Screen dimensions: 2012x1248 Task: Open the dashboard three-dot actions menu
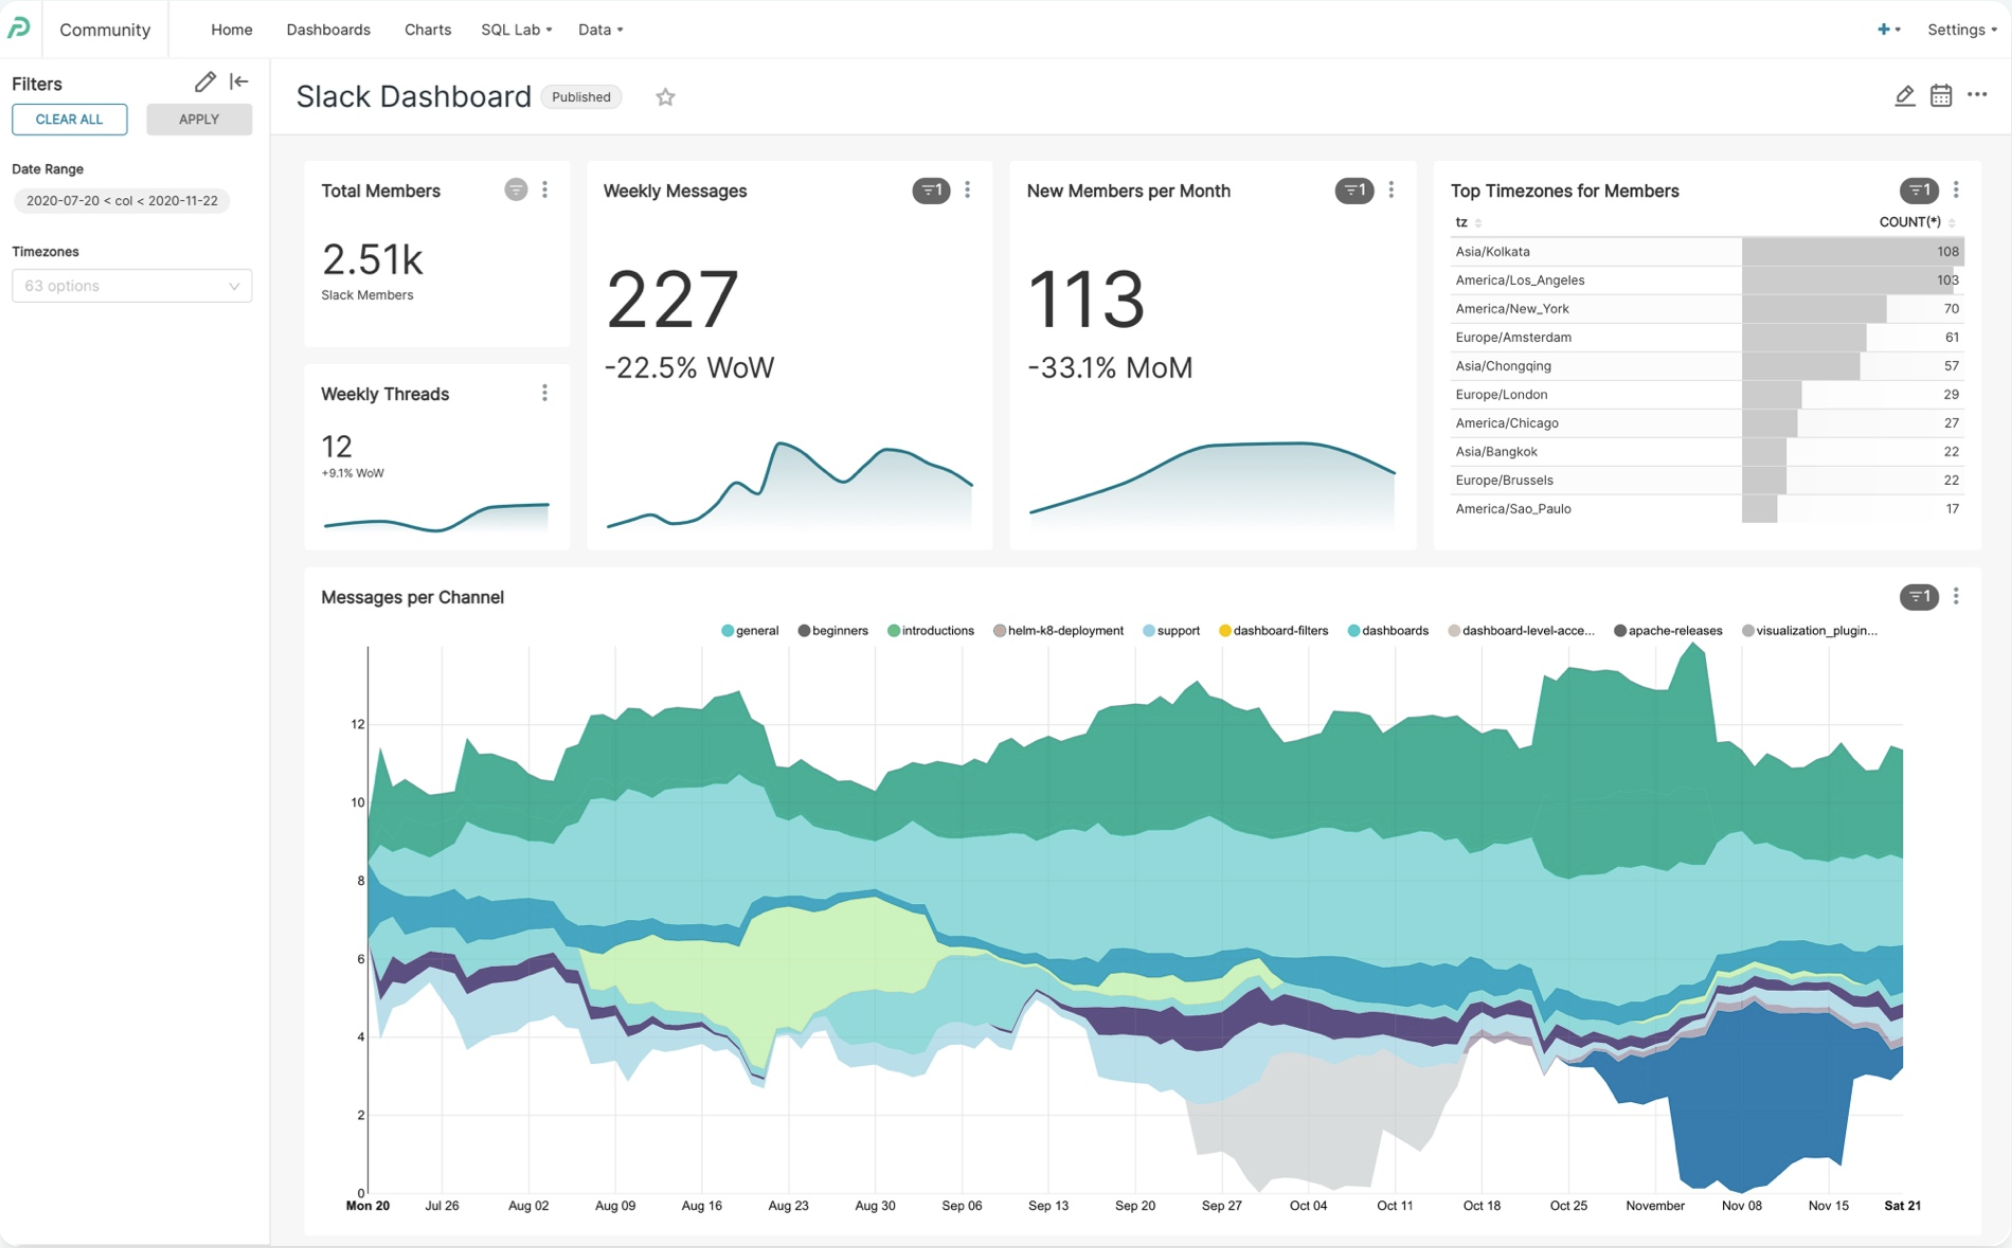tap(1977, 95)
